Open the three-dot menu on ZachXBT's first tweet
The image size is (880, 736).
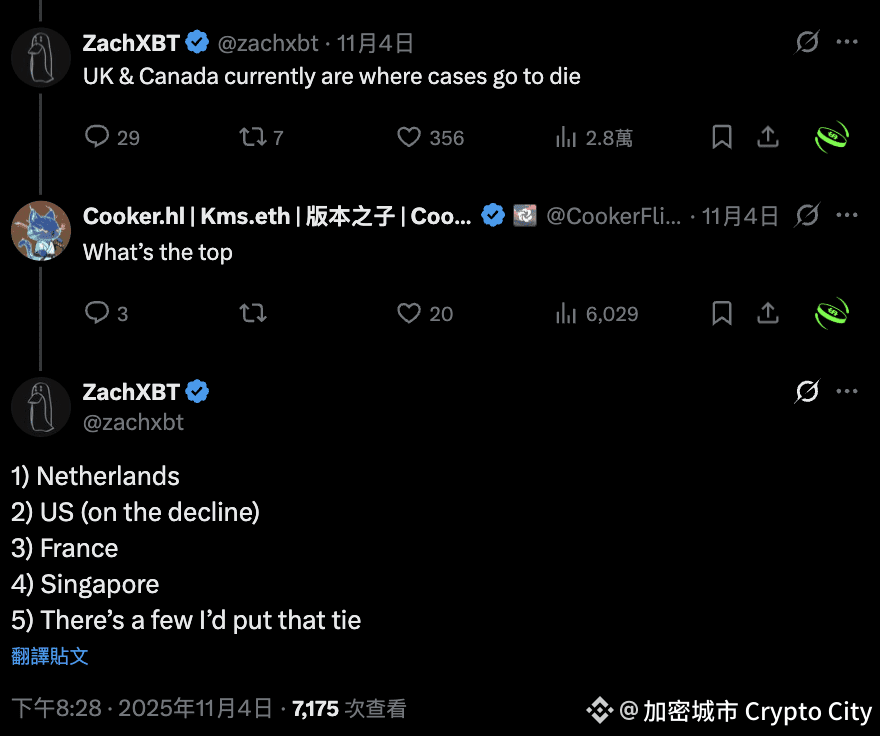click(x=847, y=43)
